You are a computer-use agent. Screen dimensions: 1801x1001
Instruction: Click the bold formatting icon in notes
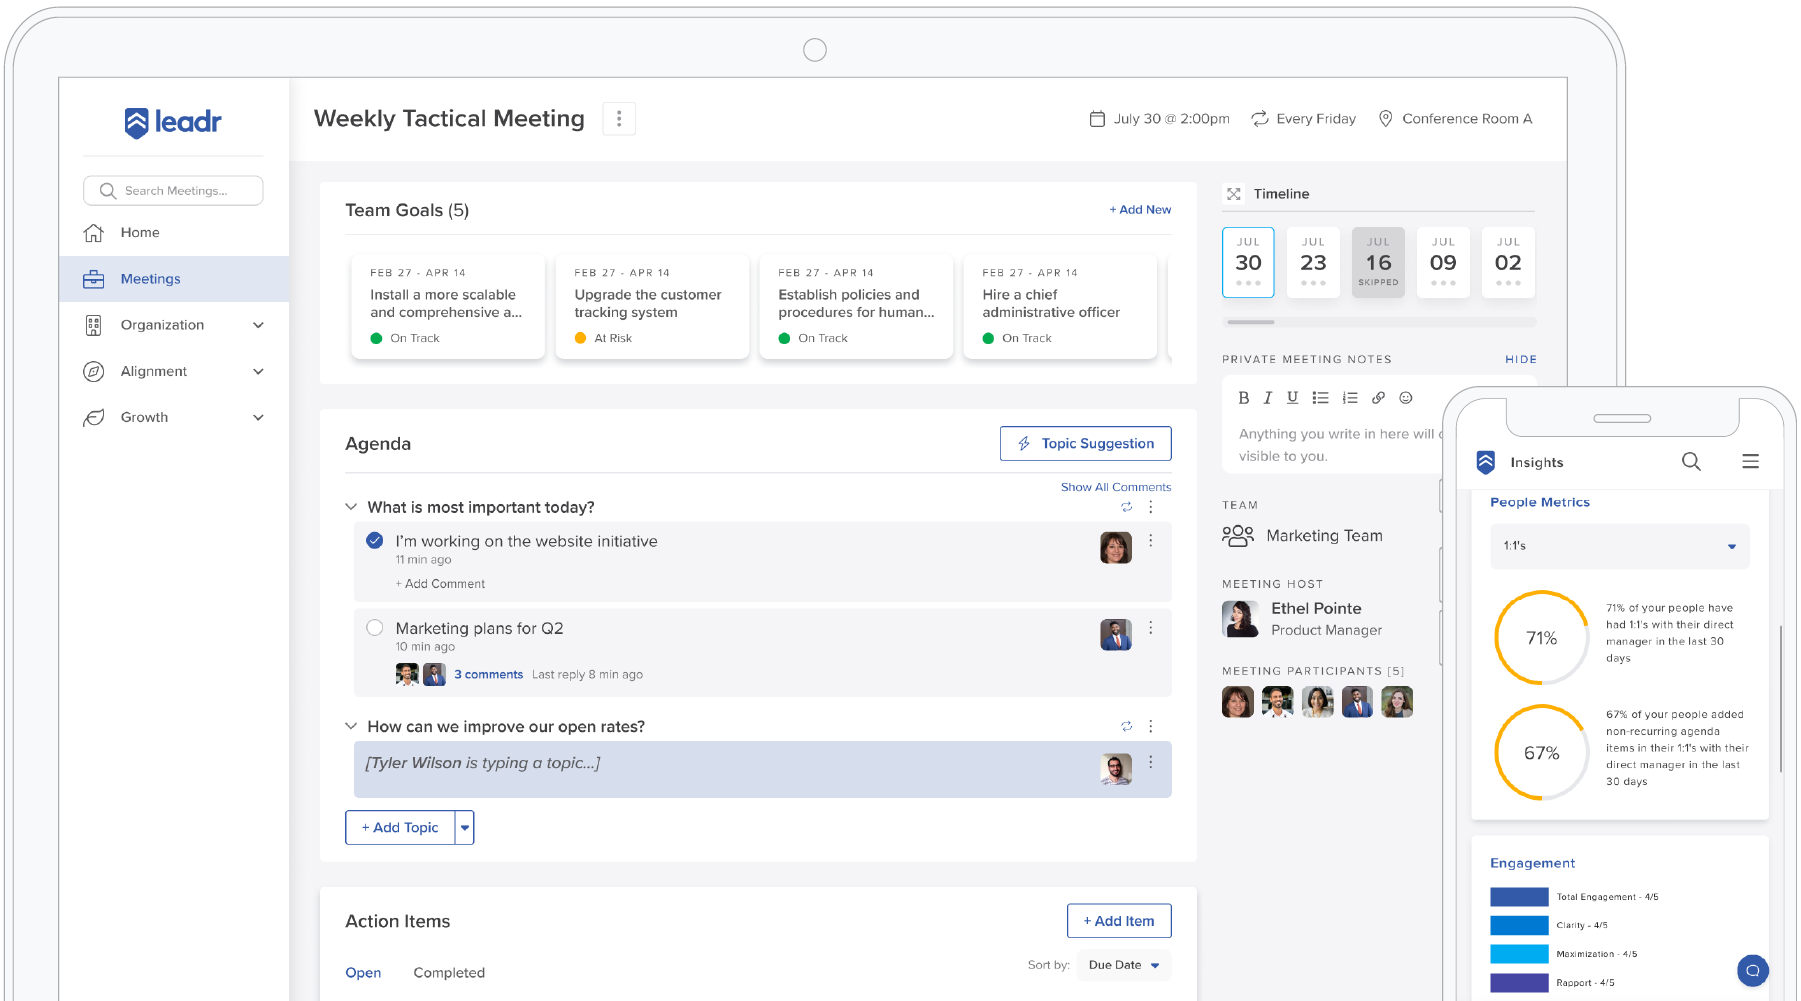click(1243, 398)
